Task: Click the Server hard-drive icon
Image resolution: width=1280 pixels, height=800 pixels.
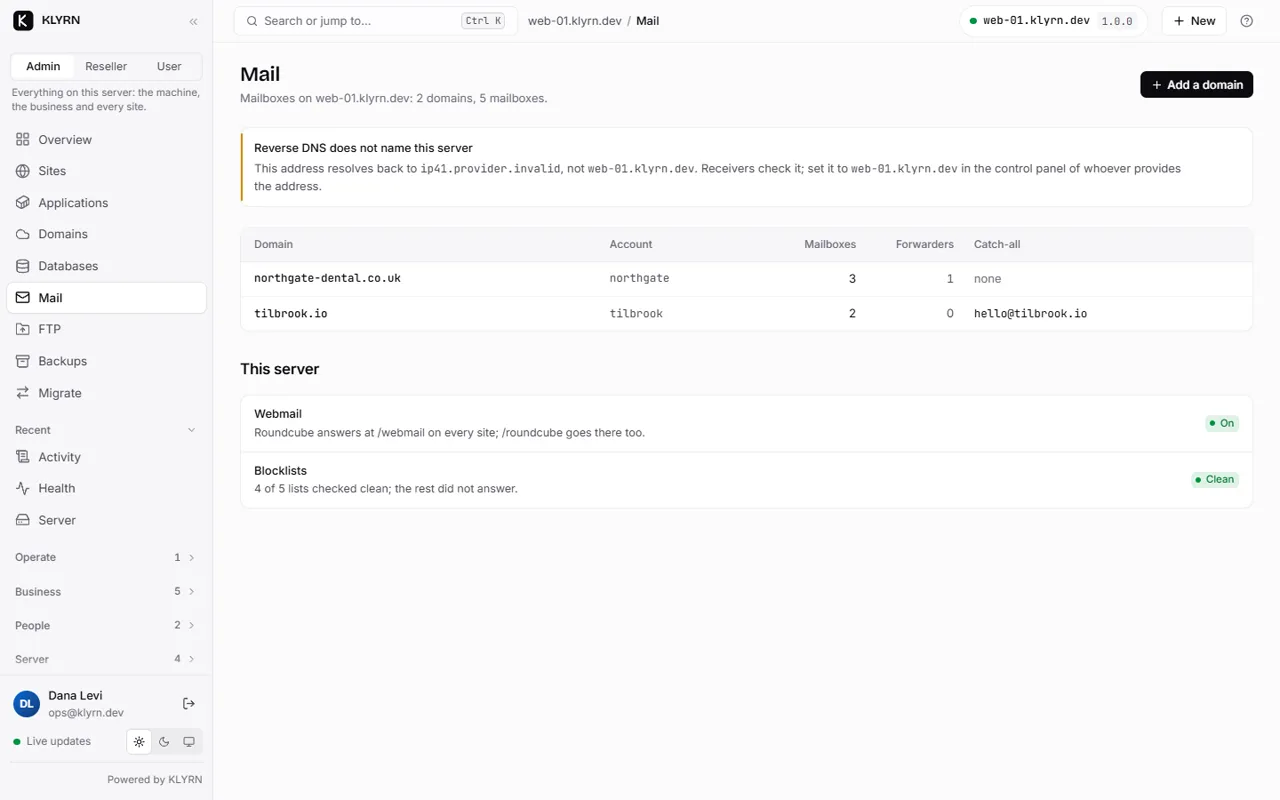Action: tap(23, 520)
